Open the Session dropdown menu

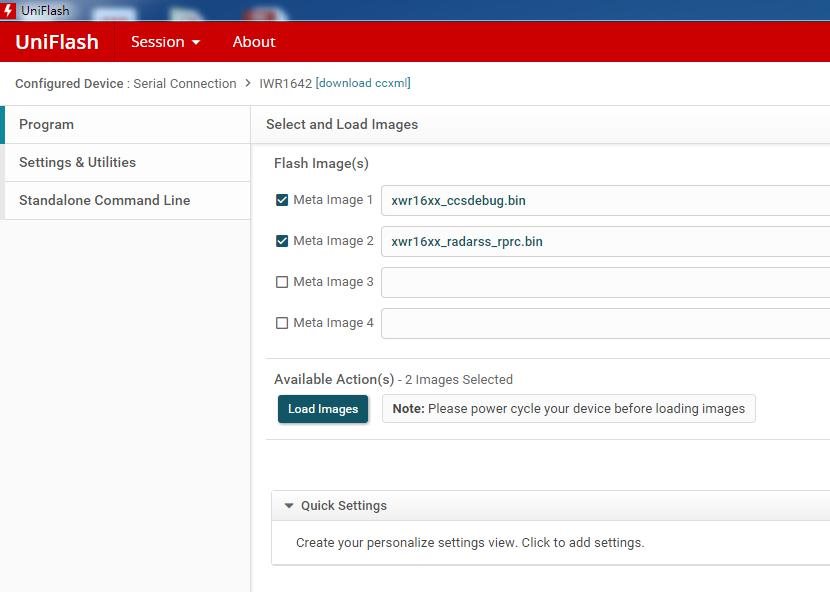[x=165, y=42]
